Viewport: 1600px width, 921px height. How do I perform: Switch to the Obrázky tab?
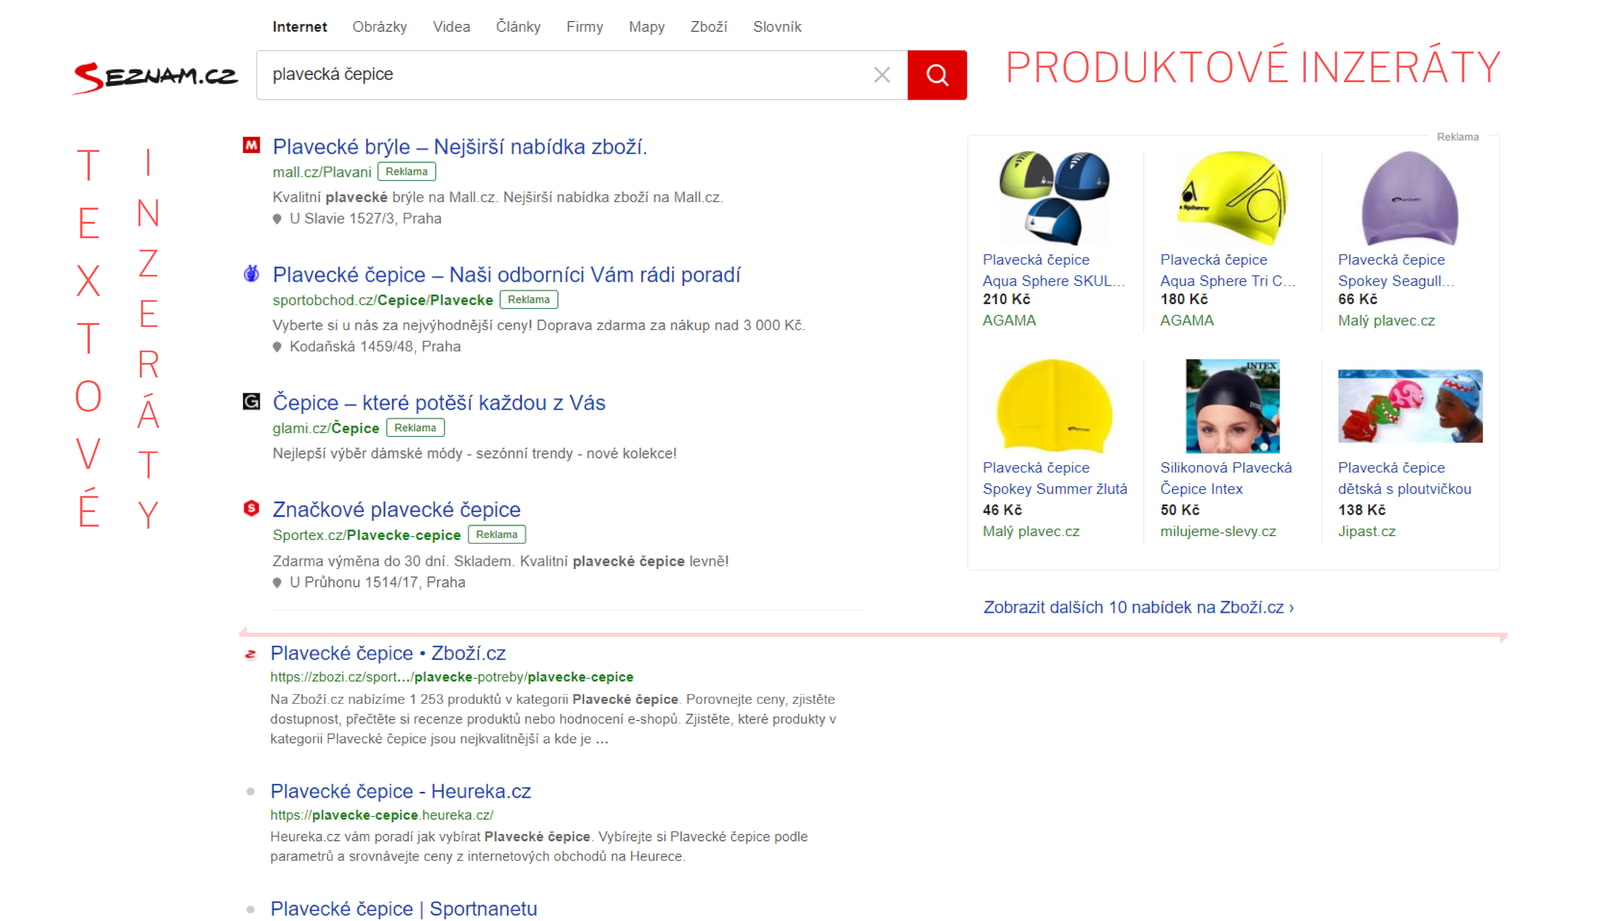tap(380, 27)
